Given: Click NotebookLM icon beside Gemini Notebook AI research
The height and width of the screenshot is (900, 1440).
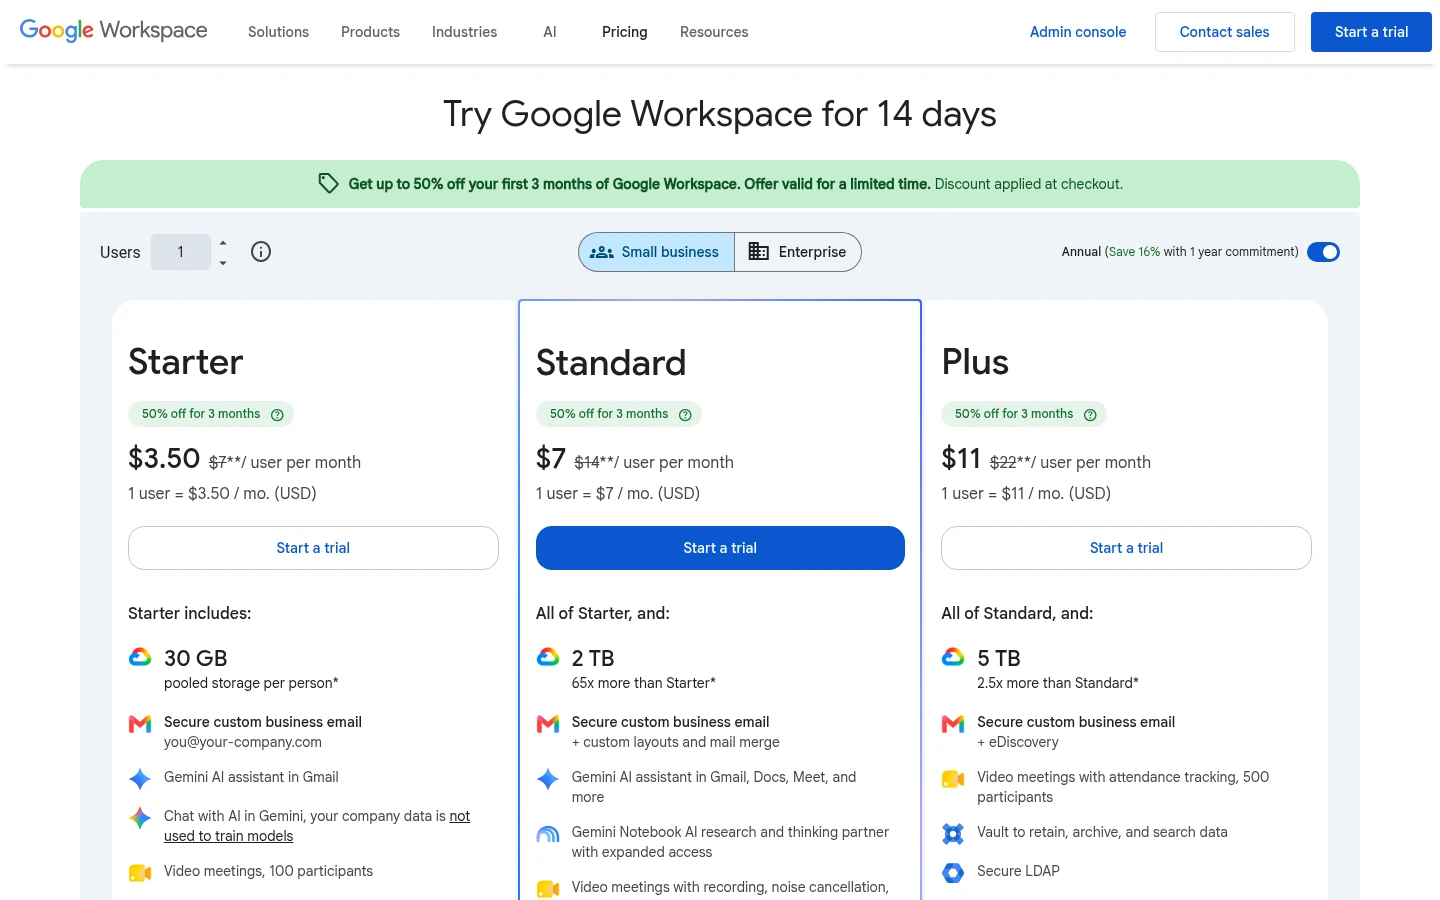Looking at the screenshot, I should point(548,834).
